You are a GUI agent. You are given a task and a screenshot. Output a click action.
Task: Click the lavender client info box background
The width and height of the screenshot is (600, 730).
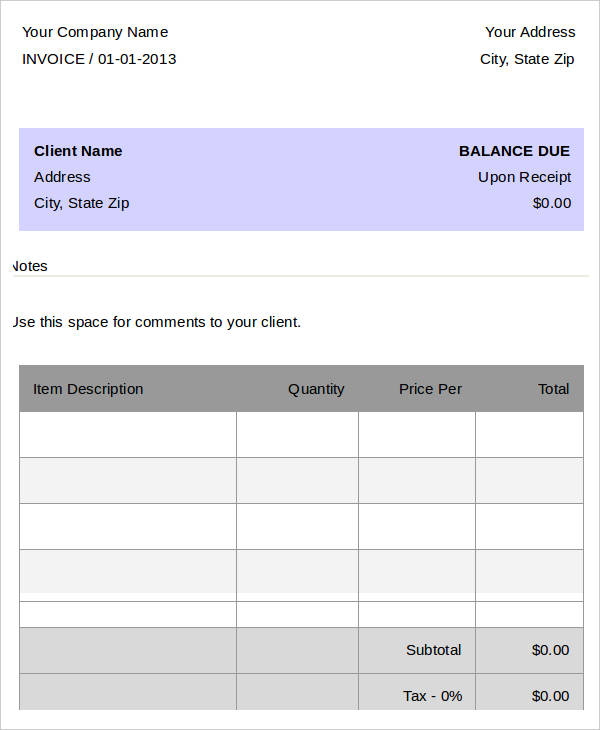pos(302,179)
